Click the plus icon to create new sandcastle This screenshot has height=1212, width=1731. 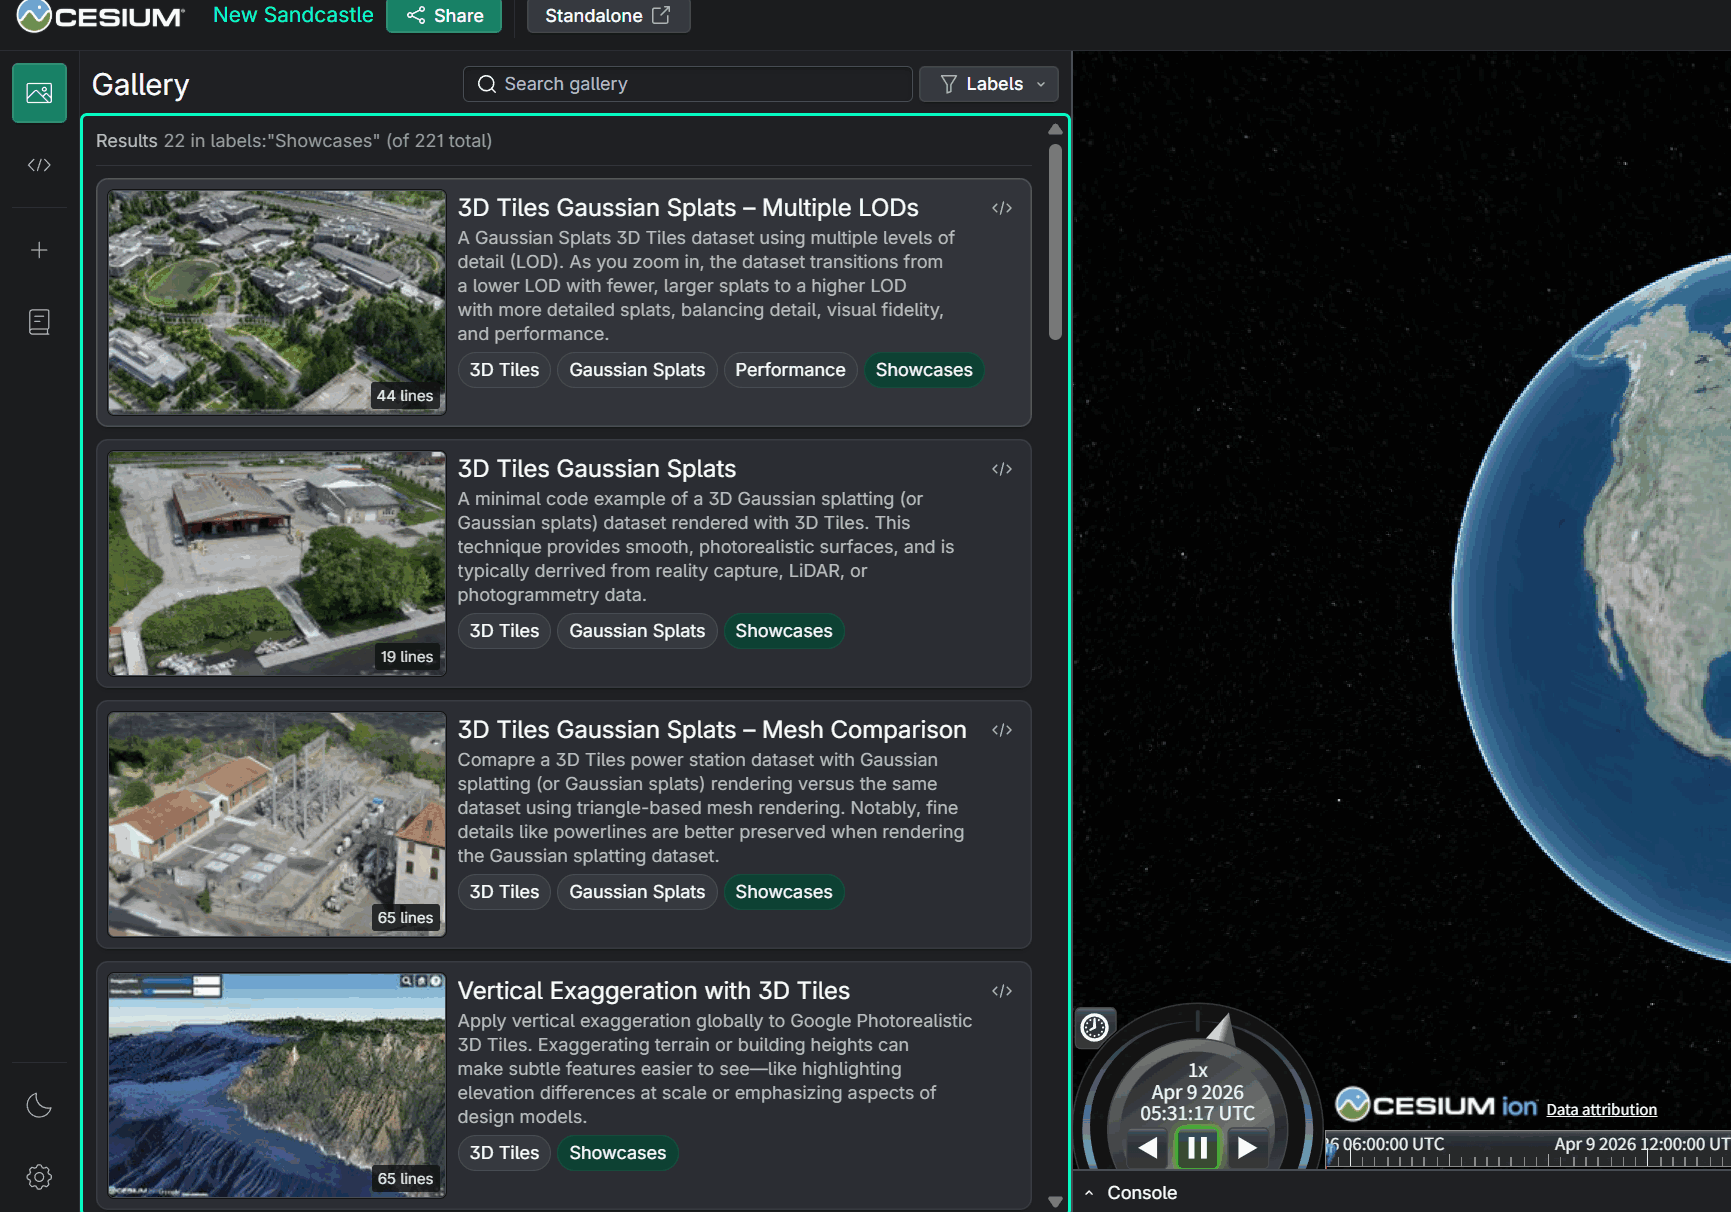click(39, 250)
